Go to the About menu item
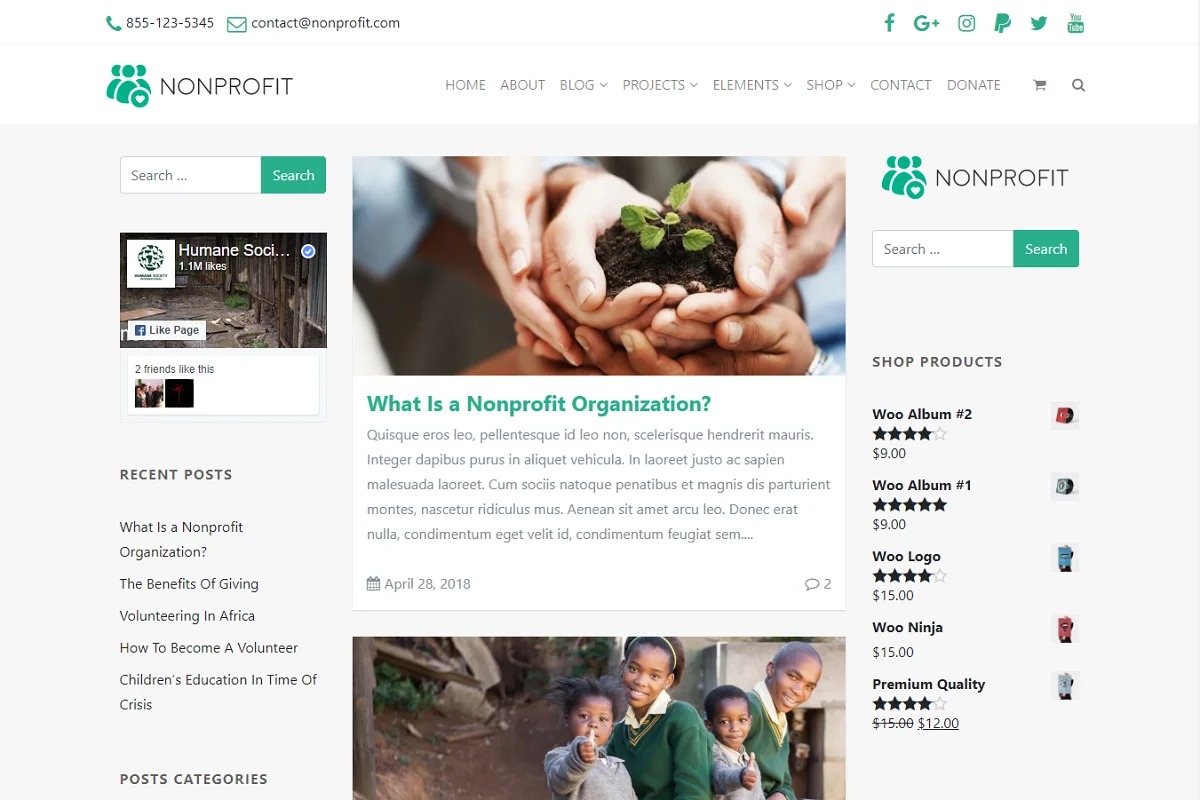 pos(522,85)
